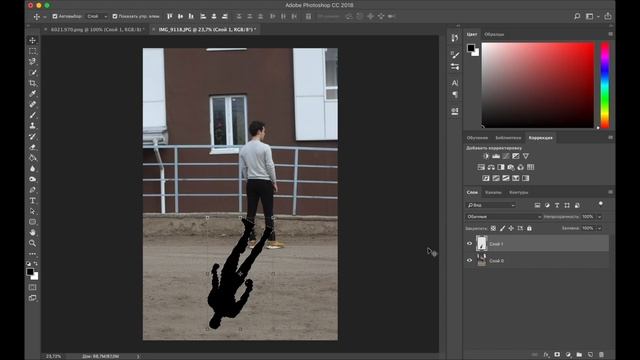Image resolution: width=640 pixels, height=360 pixels.
Task: Switch to the 6021.970.png document tab
Action: pyautogui.click(x=97, y=29)
